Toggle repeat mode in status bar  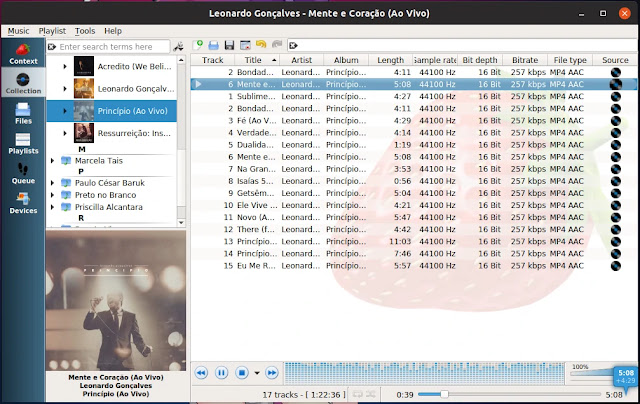pos(358,394)
